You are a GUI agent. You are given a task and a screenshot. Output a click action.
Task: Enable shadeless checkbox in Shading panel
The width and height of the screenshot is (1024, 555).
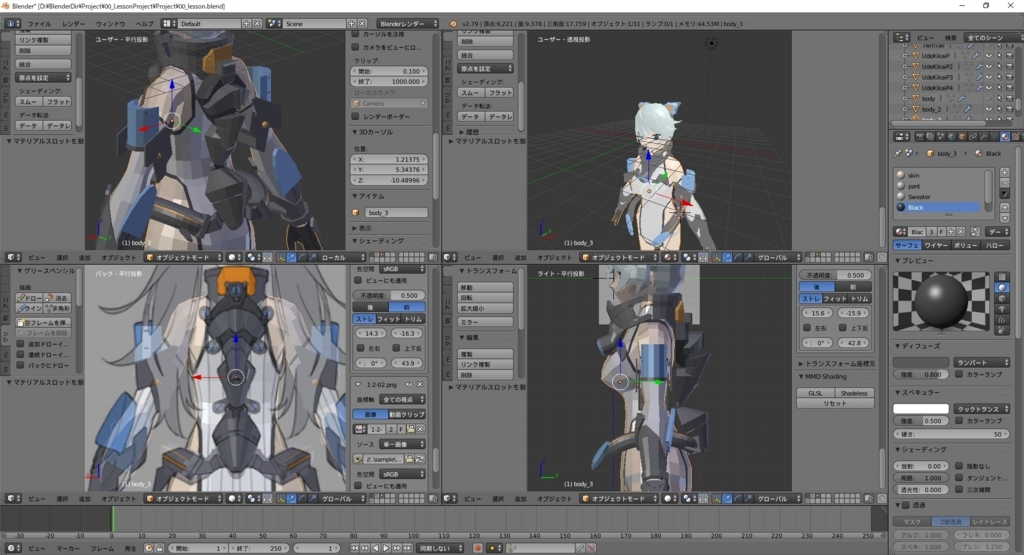959,466
